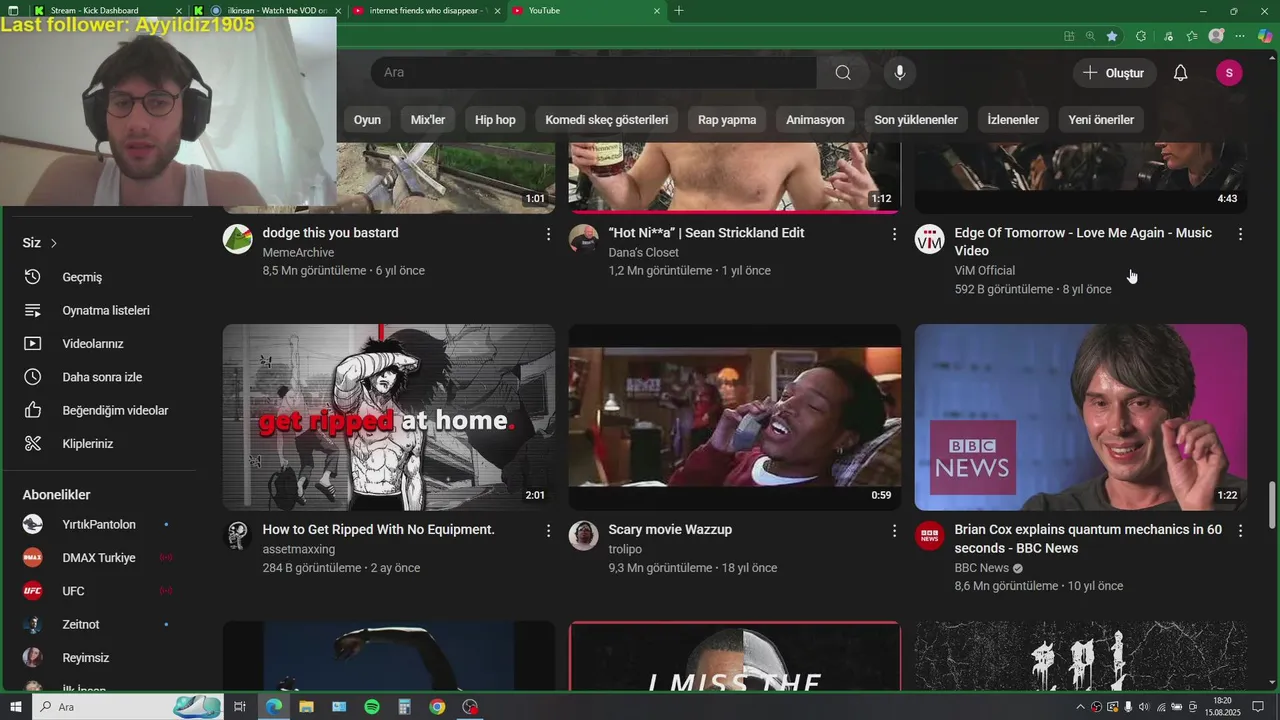Click the search magnifier button
Image resolution: width=1280 pixels, height=720 pixels.
[x=843, y=72]
